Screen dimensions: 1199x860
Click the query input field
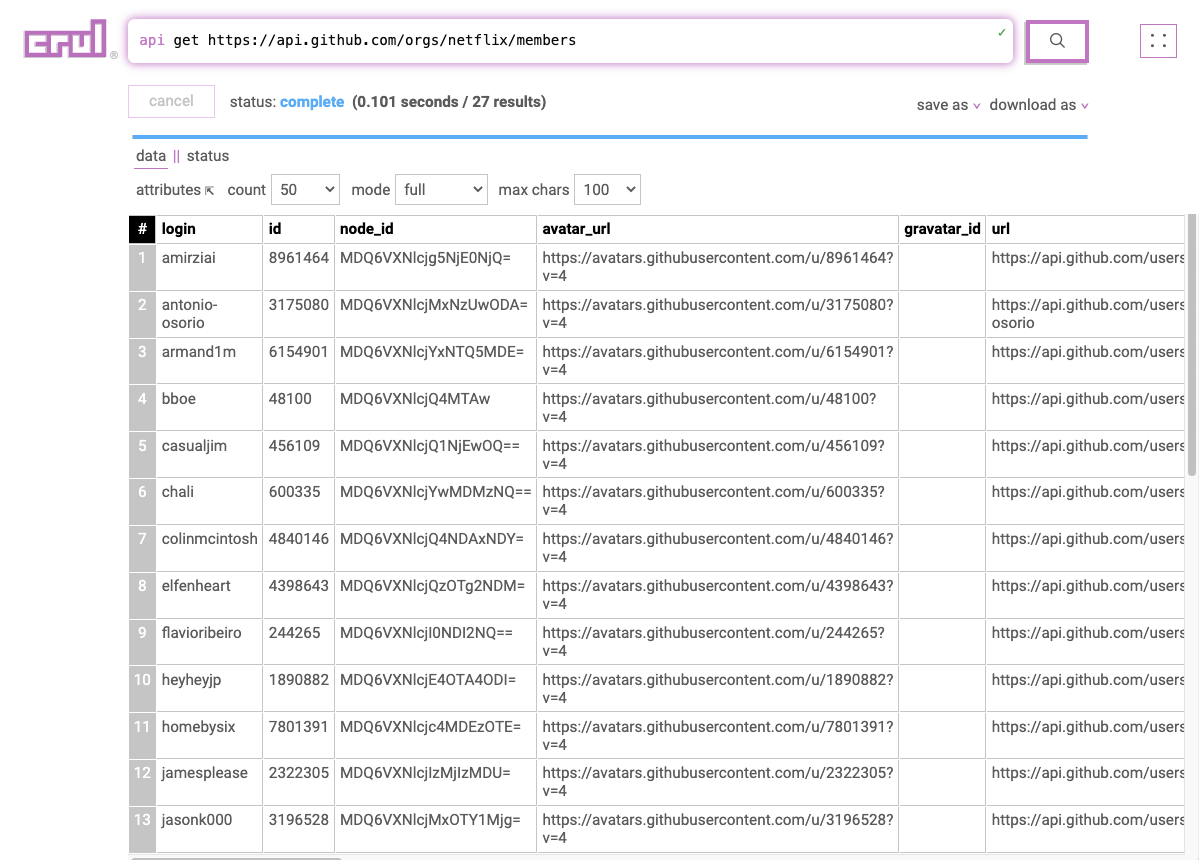pos(570,41)
